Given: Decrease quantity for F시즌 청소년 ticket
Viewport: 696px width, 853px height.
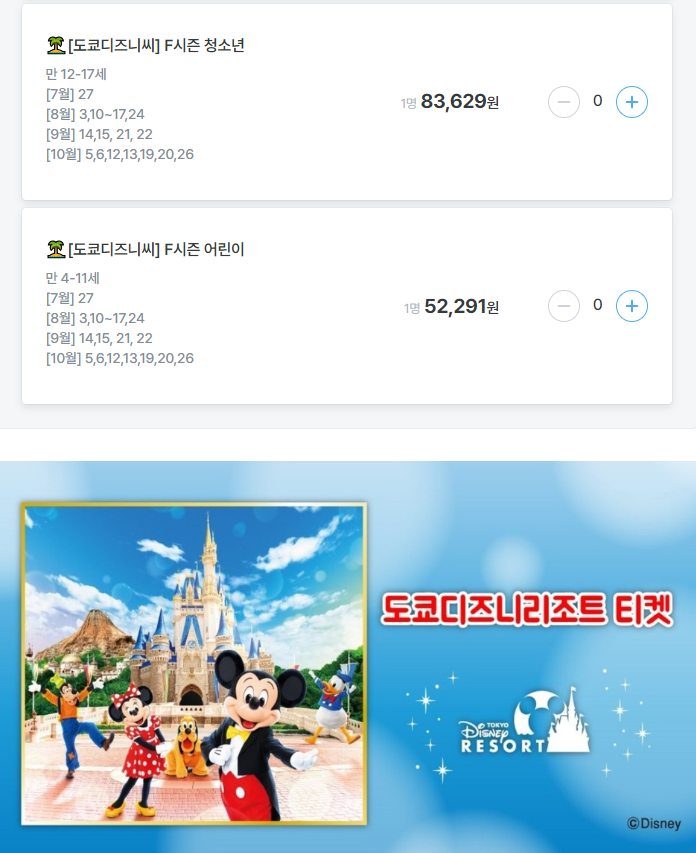Looking at the screenshot, I should (564, 102).
